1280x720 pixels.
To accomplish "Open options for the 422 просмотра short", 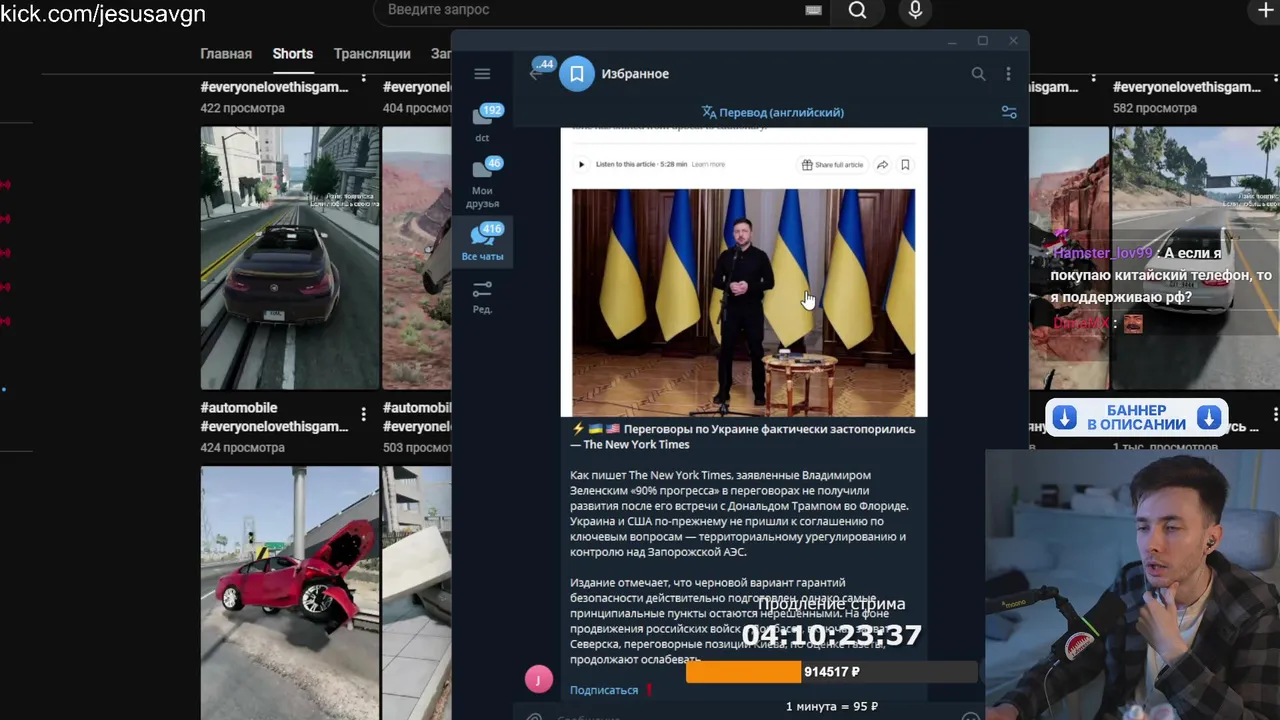I will (363, 78).
